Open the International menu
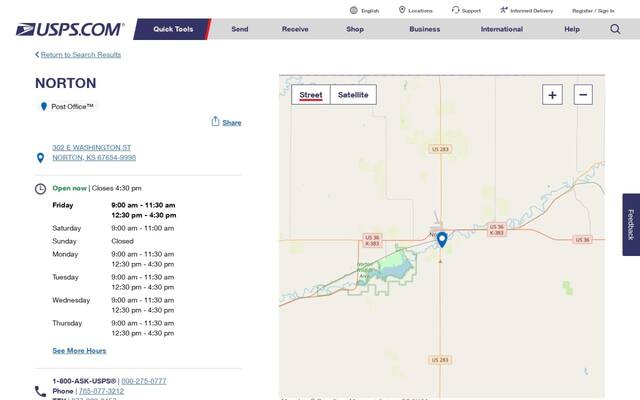The height and width of the screenshot is (400, 640). click(x=502, y=29)
